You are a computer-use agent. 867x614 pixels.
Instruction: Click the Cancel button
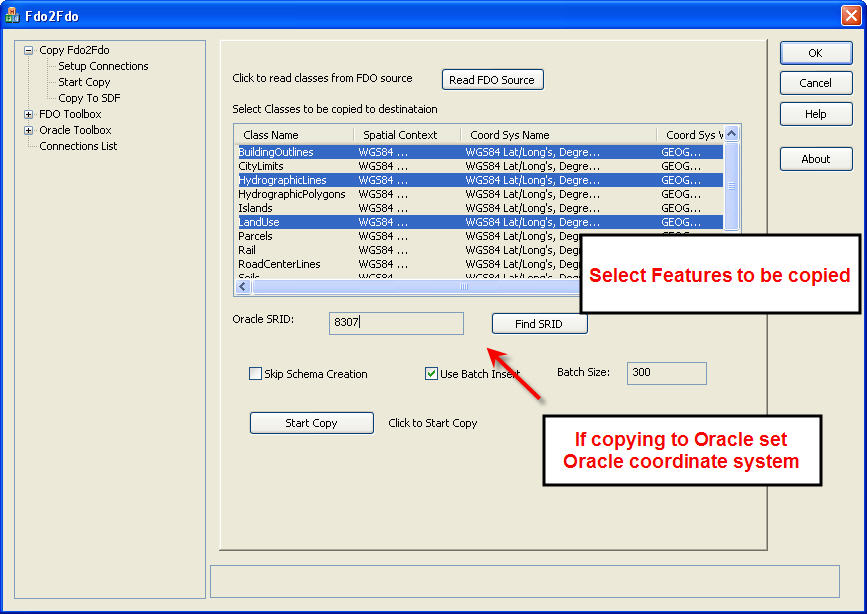click(x=816, y=83)
